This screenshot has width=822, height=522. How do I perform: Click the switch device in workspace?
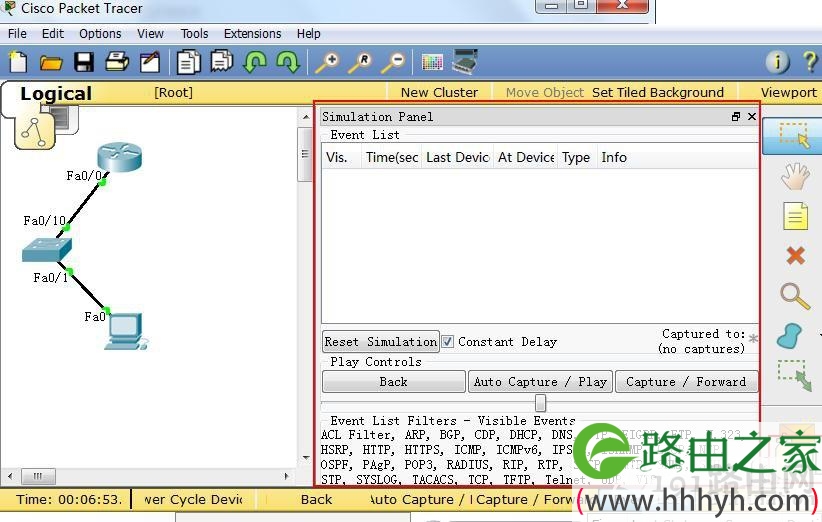(x=47, y=250)
